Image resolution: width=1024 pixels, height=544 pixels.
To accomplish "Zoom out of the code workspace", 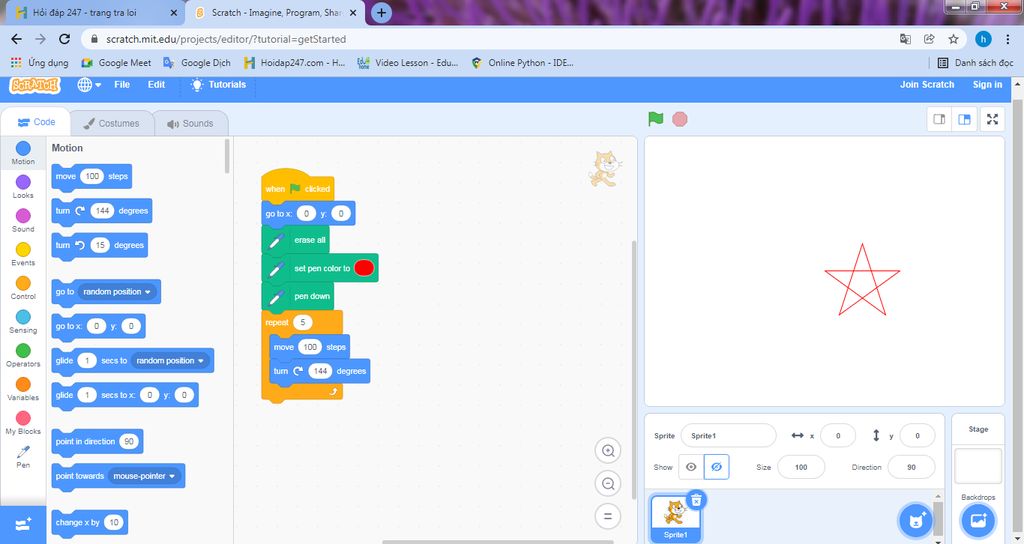I will click(x=608, y=484).
